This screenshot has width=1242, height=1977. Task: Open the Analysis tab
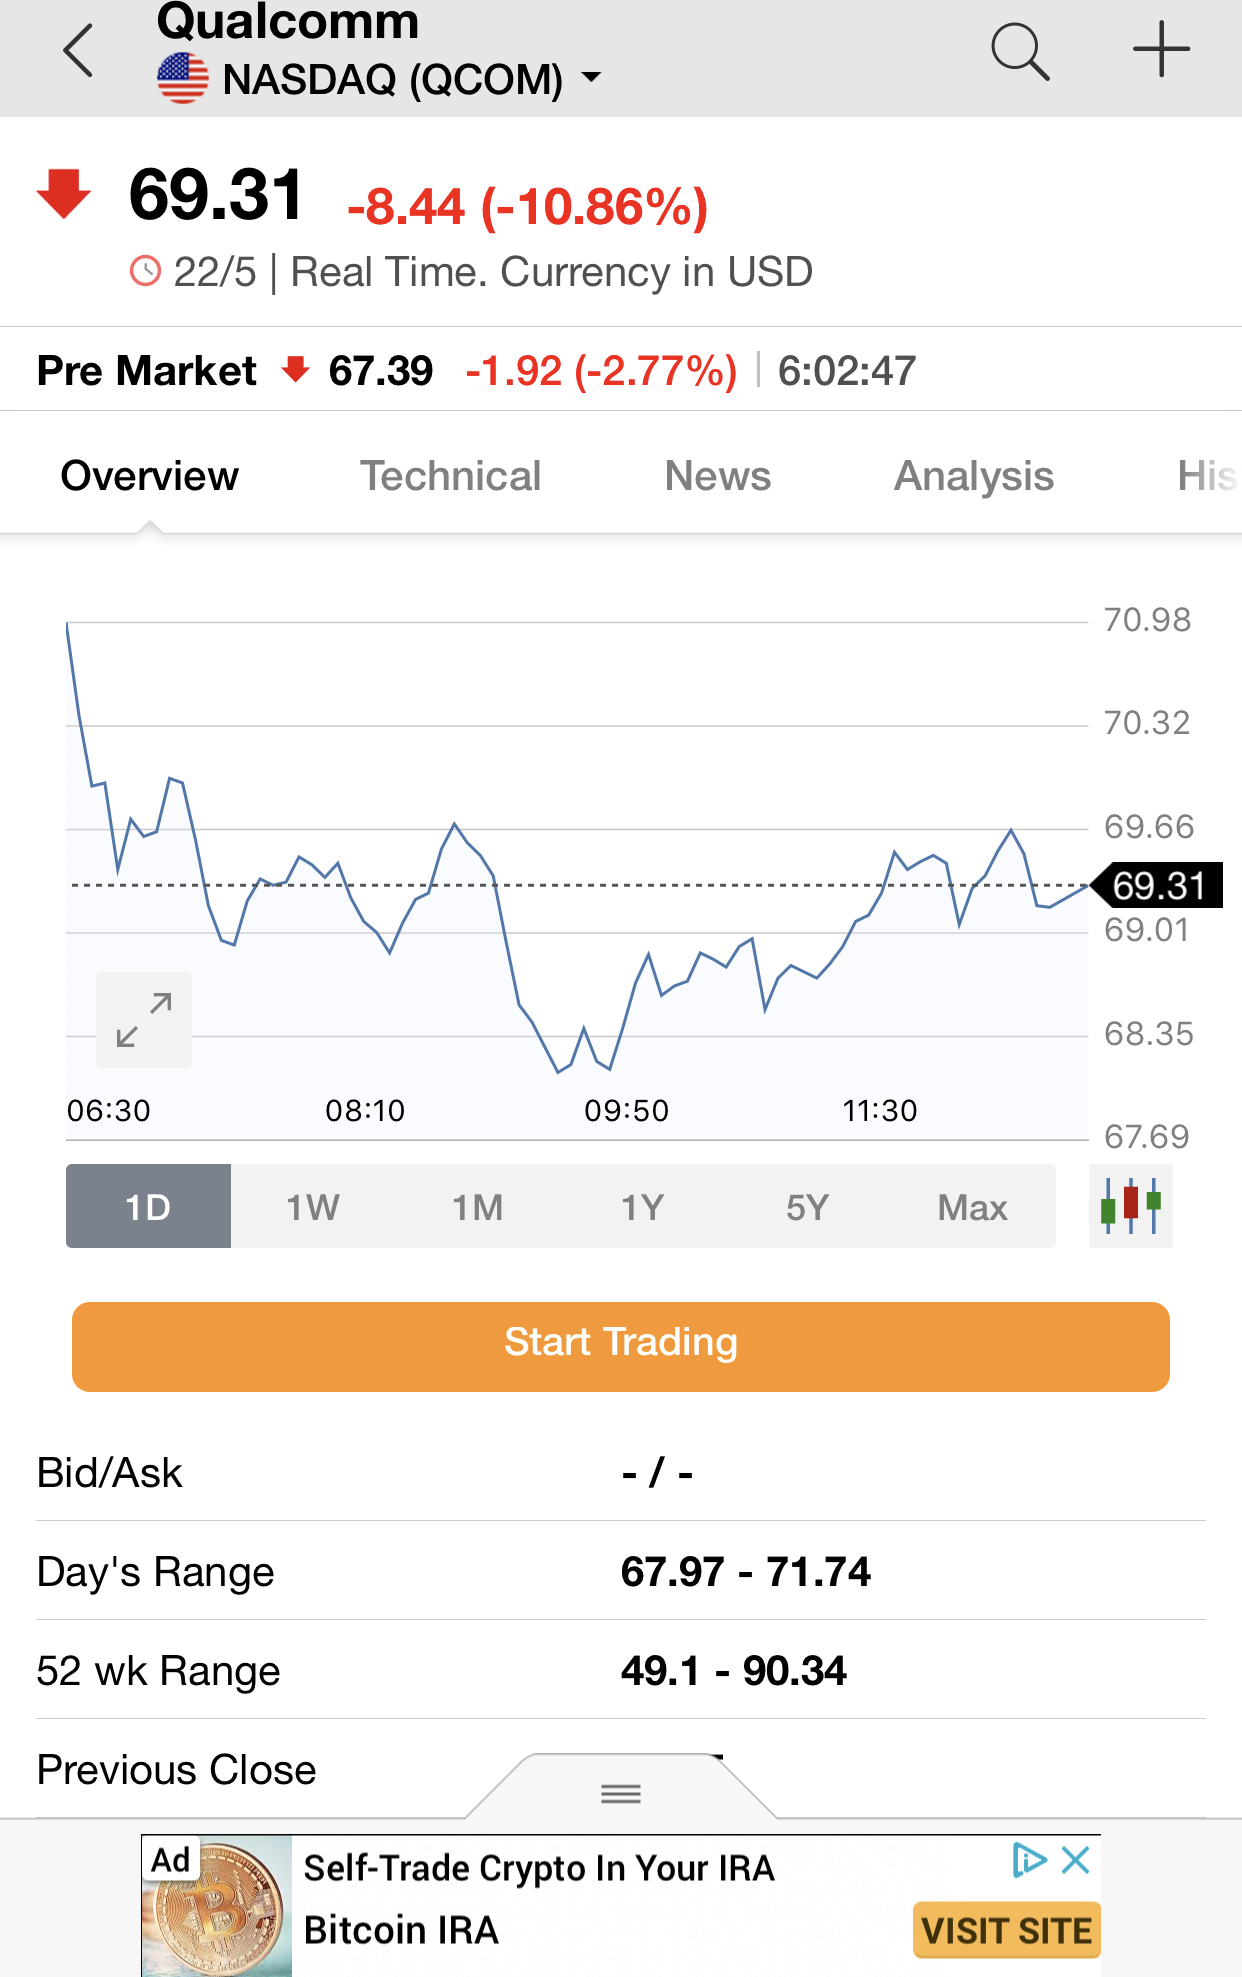point(974,476)
